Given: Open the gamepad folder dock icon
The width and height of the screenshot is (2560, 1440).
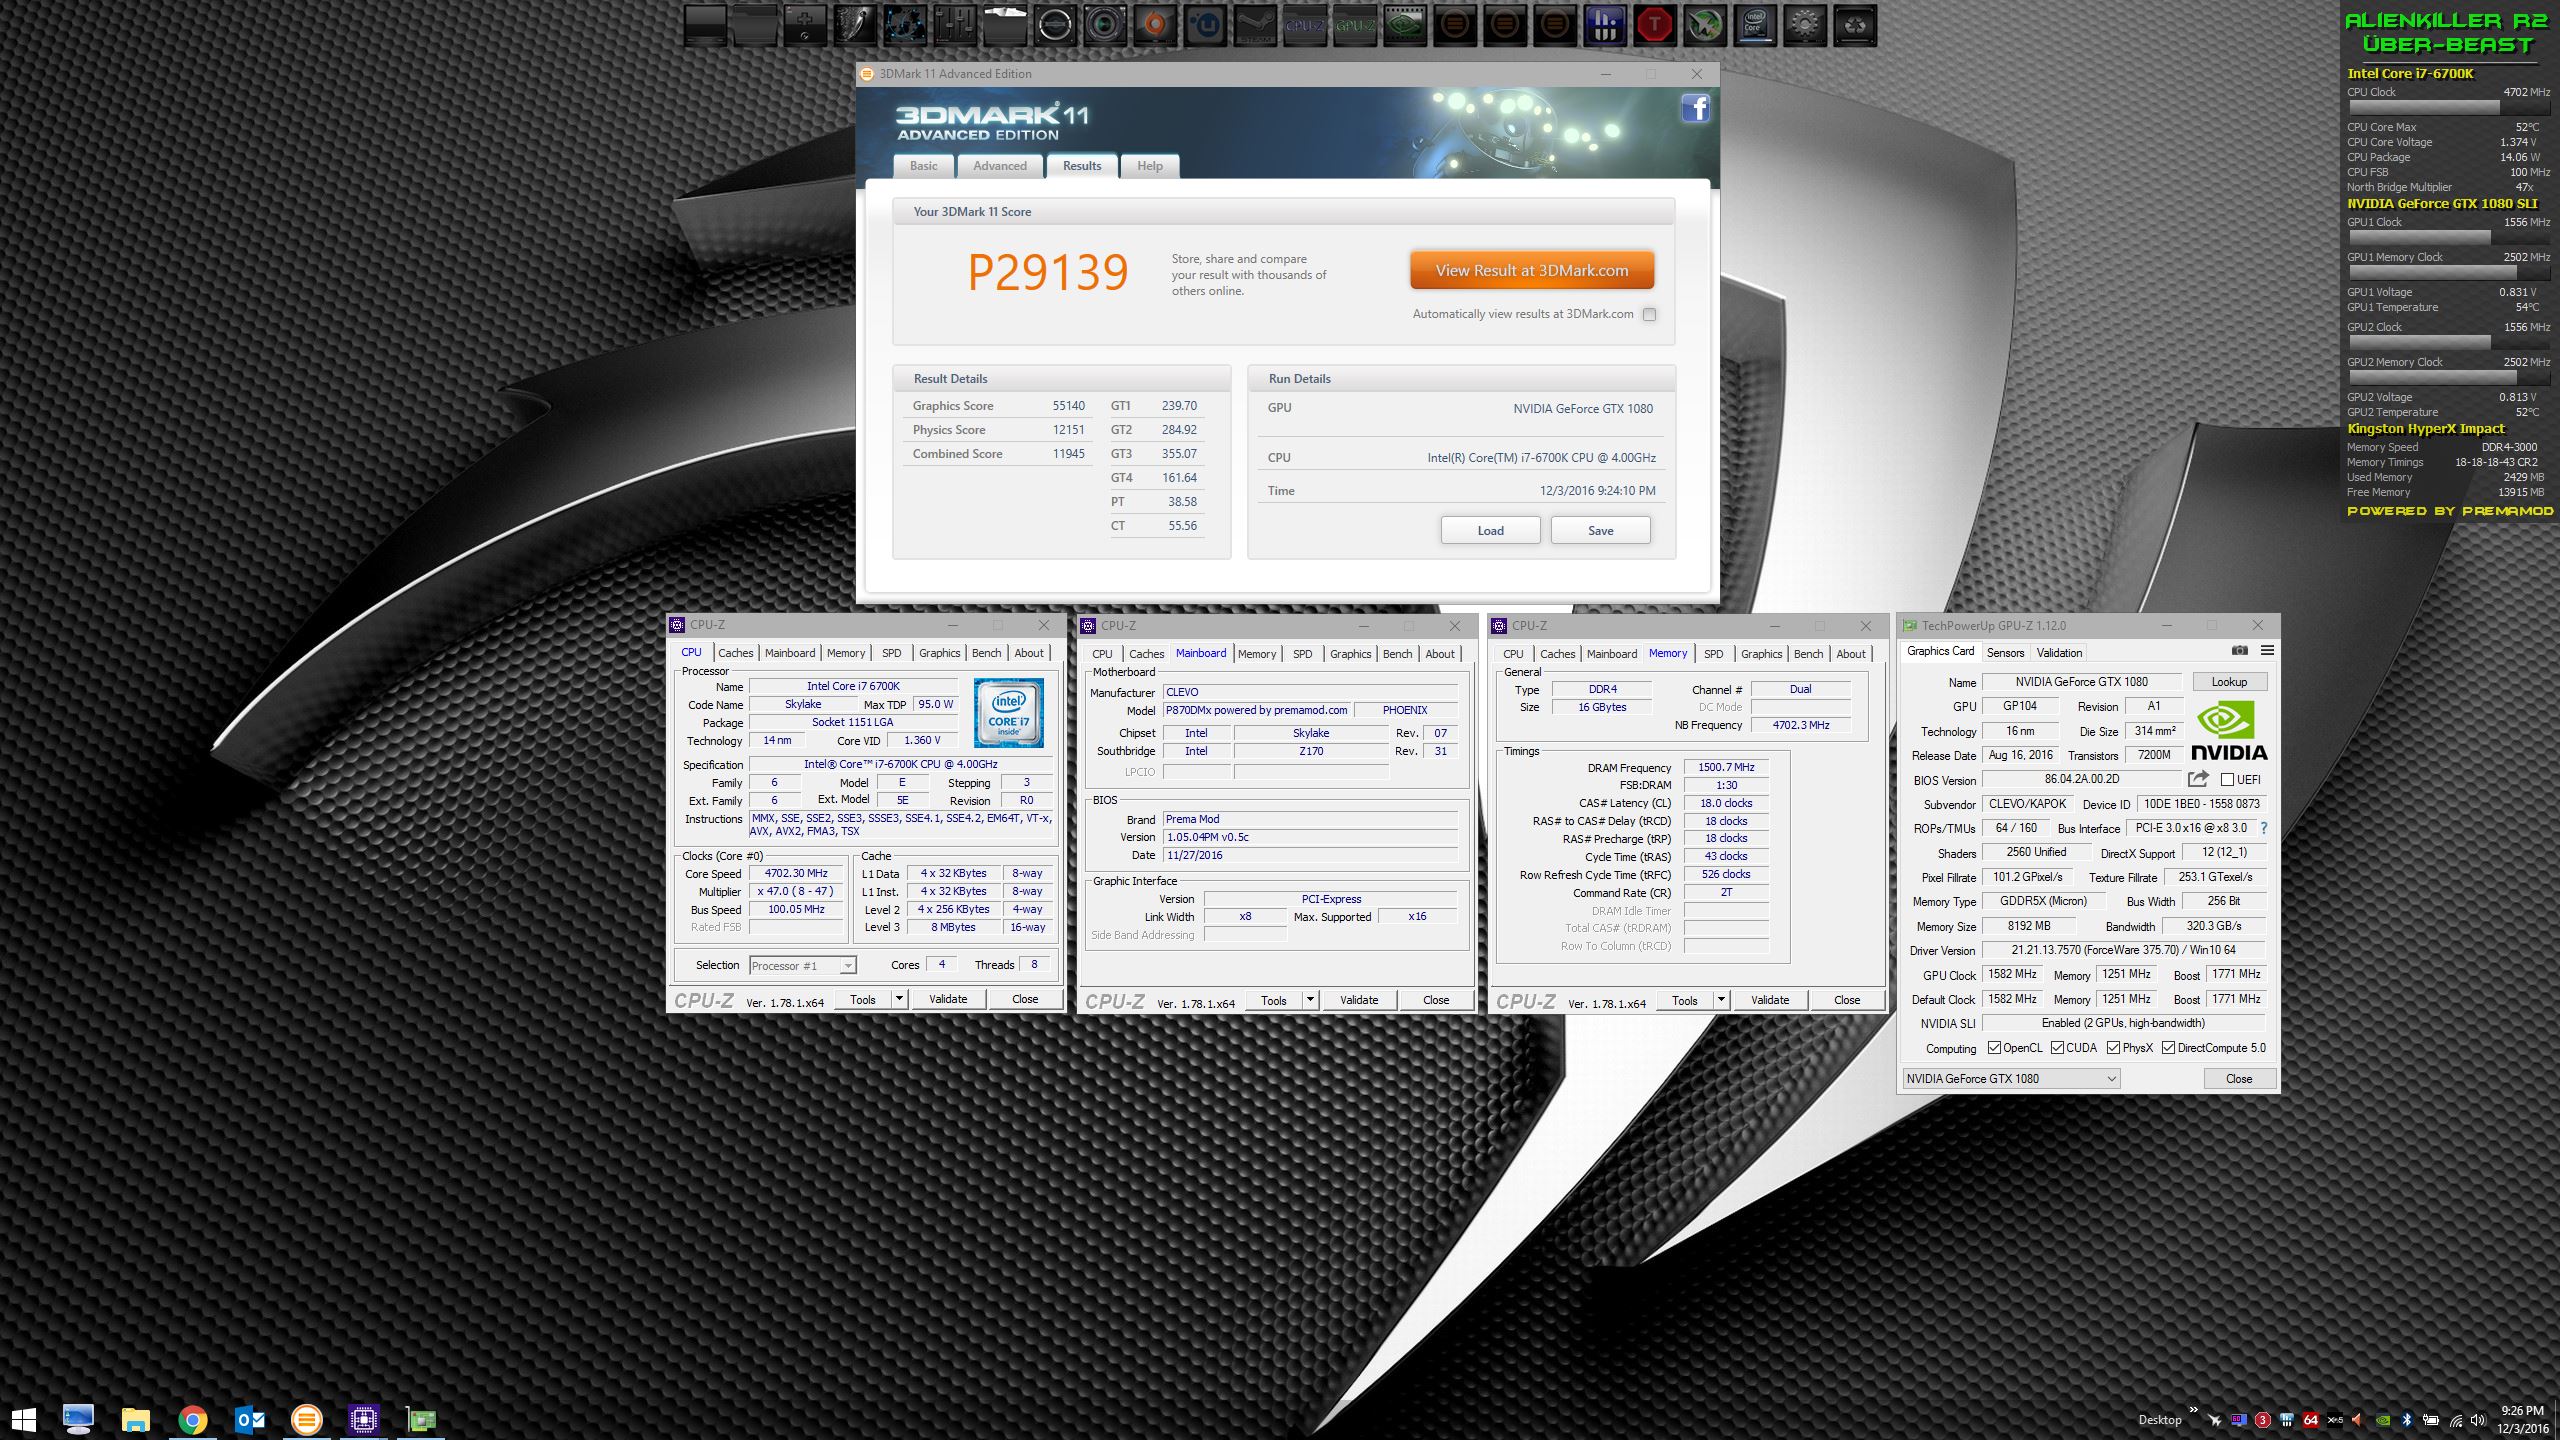Looking at the screenshot, I should 805,26.
